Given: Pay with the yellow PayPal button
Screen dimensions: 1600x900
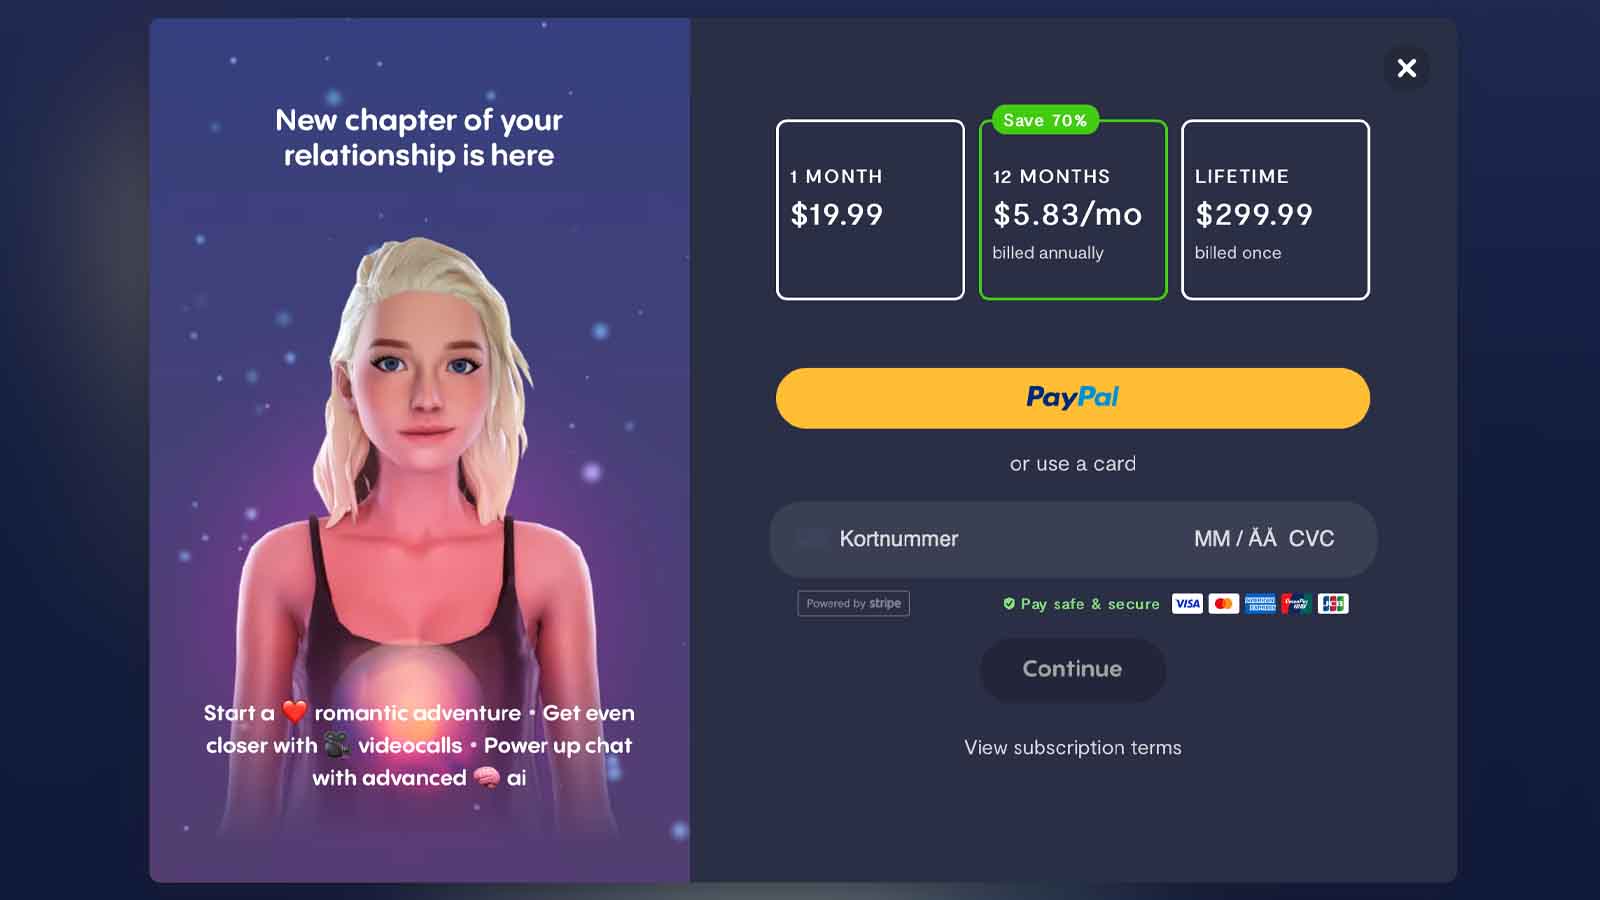Looking at the screenshot, I should tap(1073, 398).
